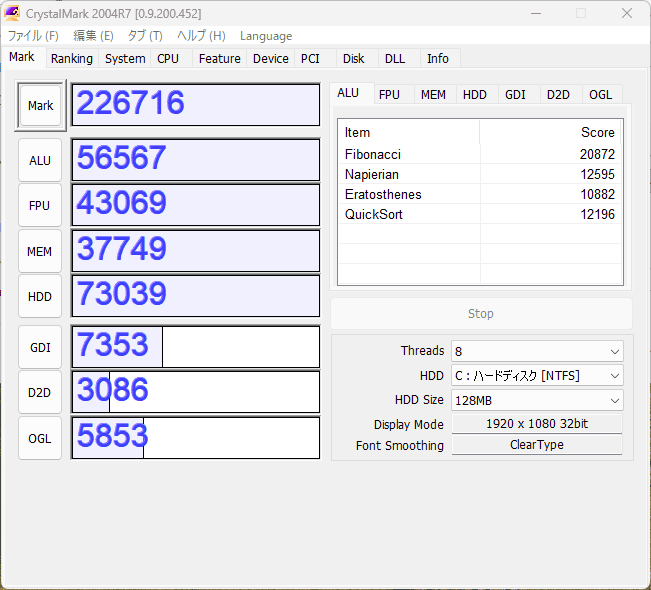Select the OGL results tab
This screenshot has height=590, width=651.
600,95
